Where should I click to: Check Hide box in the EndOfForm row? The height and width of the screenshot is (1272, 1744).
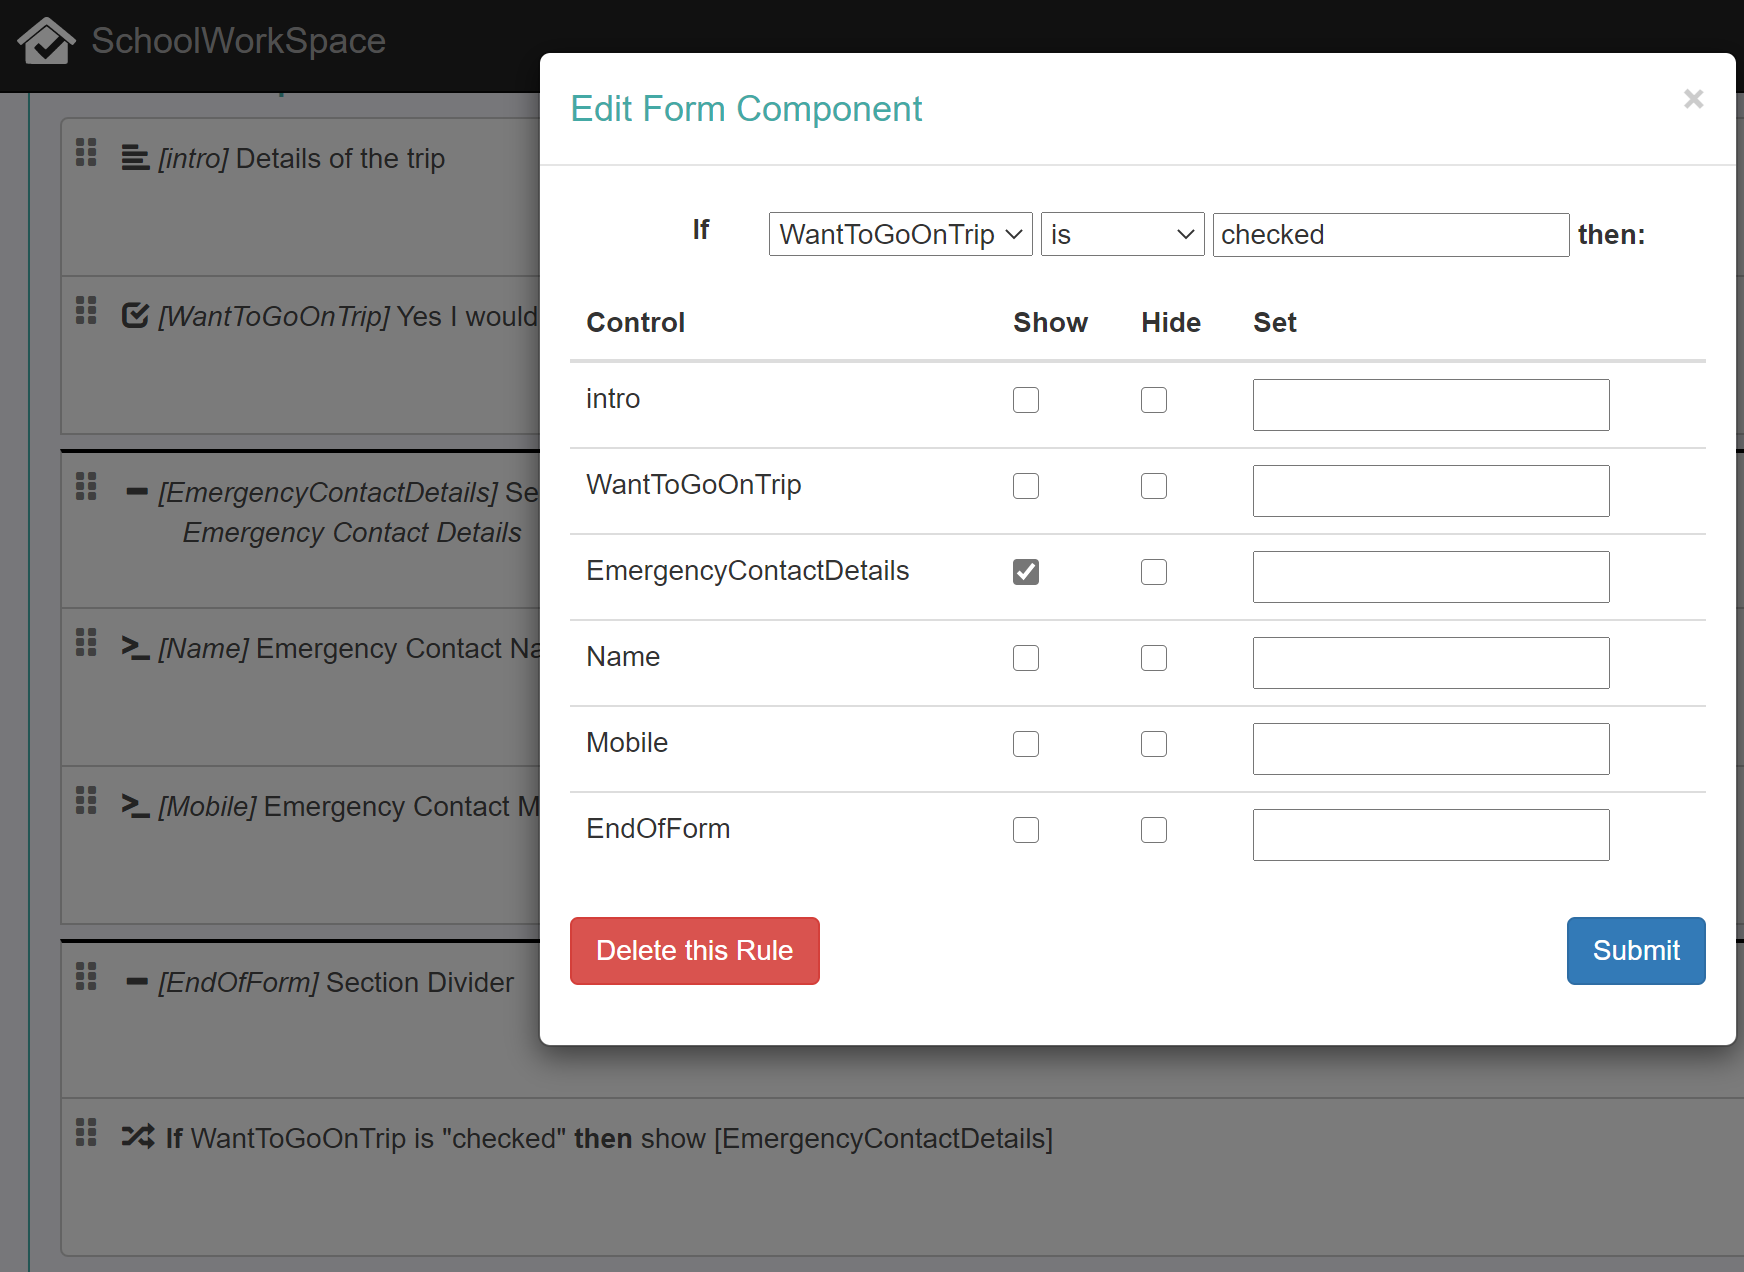(1153, 830)
